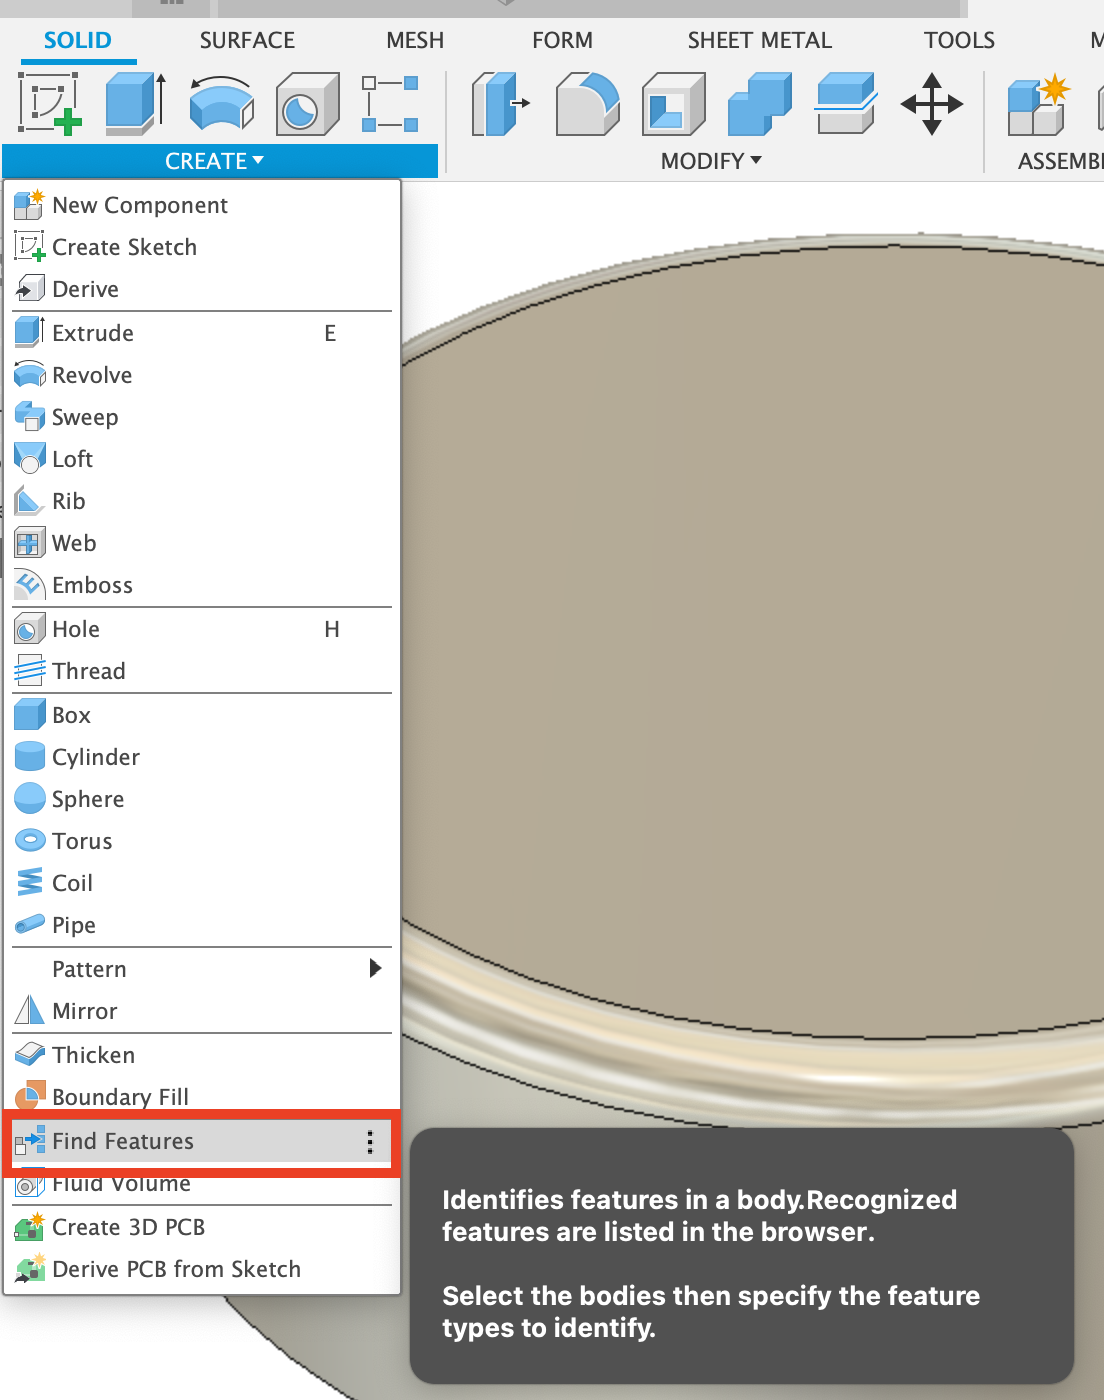The image size is (1104, 1400).
Task: Choose Find Features from the Create menu
Action: pos(123,1141)
